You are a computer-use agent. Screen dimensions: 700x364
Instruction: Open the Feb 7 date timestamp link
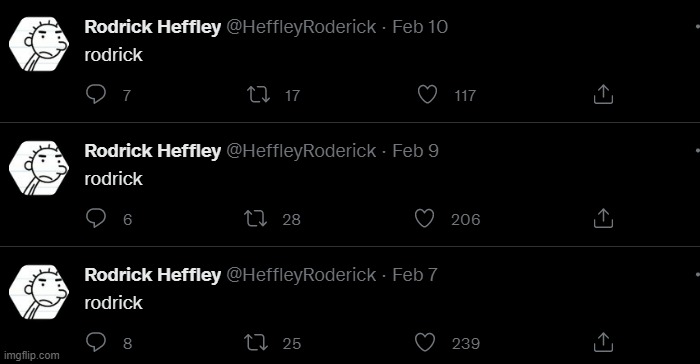415,275
